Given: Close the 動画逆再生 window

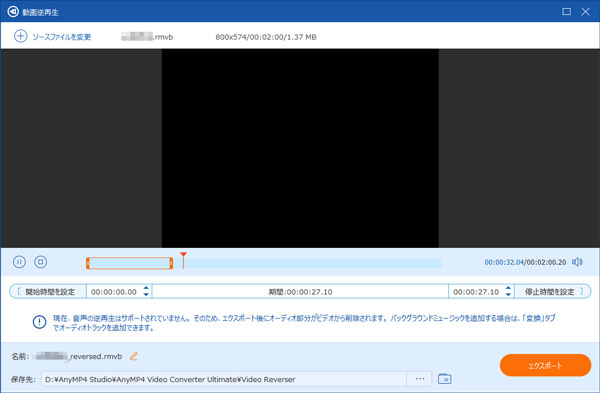Looking at the screenshot, I should click(585, 12).
